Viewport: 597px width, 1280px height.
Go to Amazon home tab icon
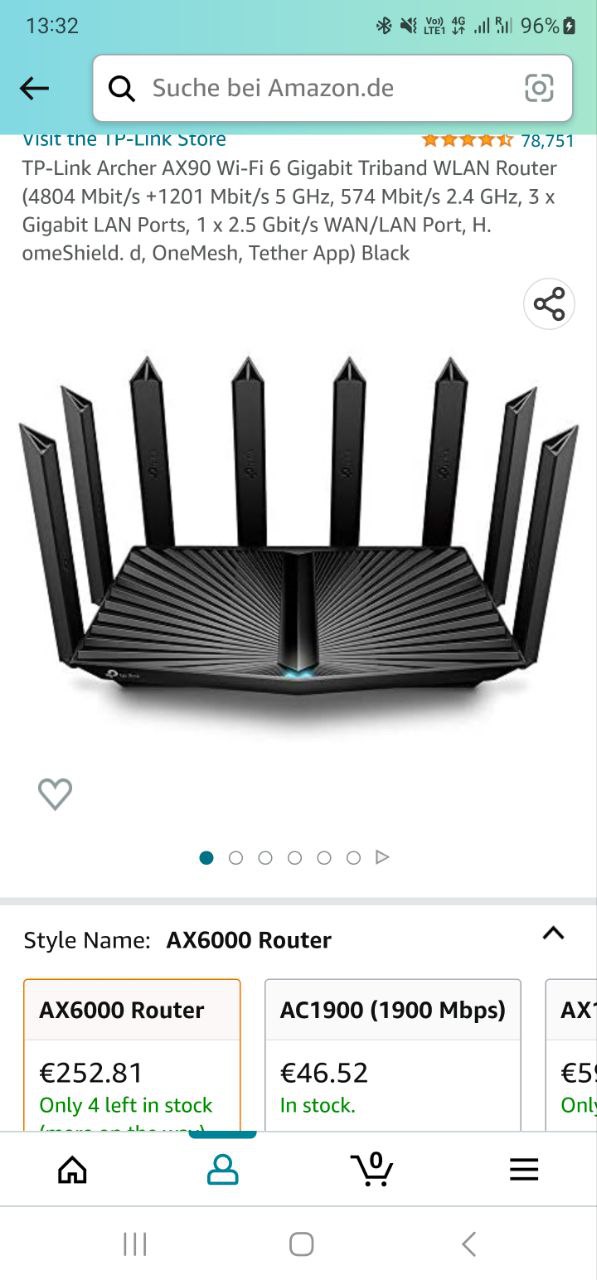(x=72, y=1169)
